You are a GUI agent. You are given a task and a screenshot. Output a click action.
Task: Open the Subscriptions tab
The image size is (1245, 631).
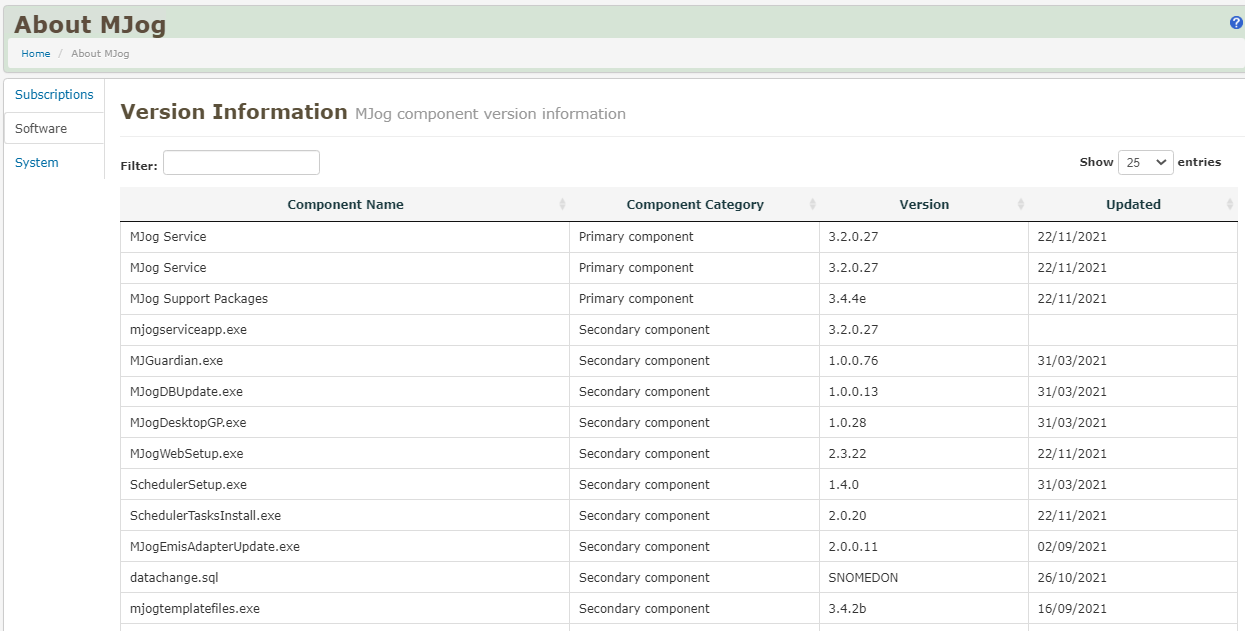pyautogui.click(x=54, y=95)
